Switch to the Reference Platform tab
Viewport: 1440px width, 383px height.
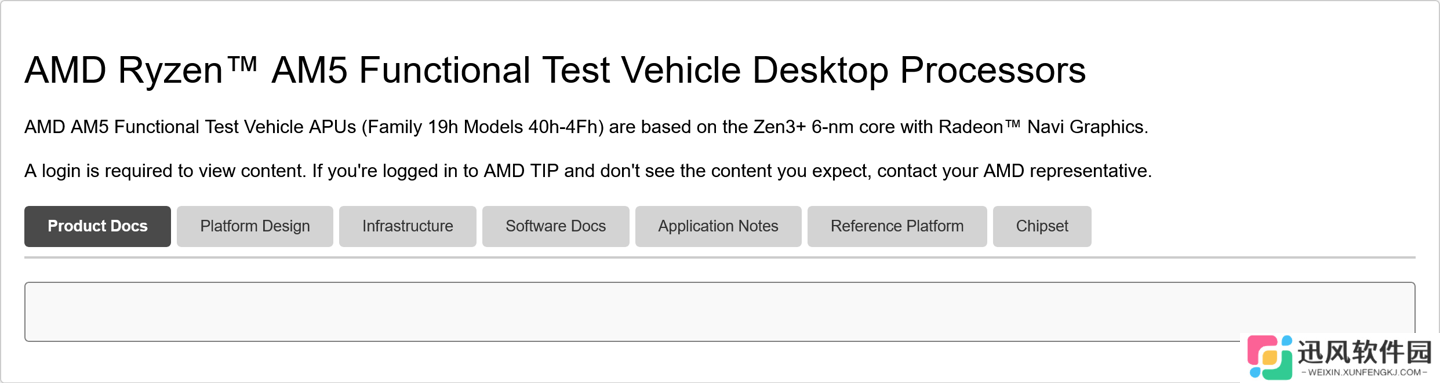(897, 226)
